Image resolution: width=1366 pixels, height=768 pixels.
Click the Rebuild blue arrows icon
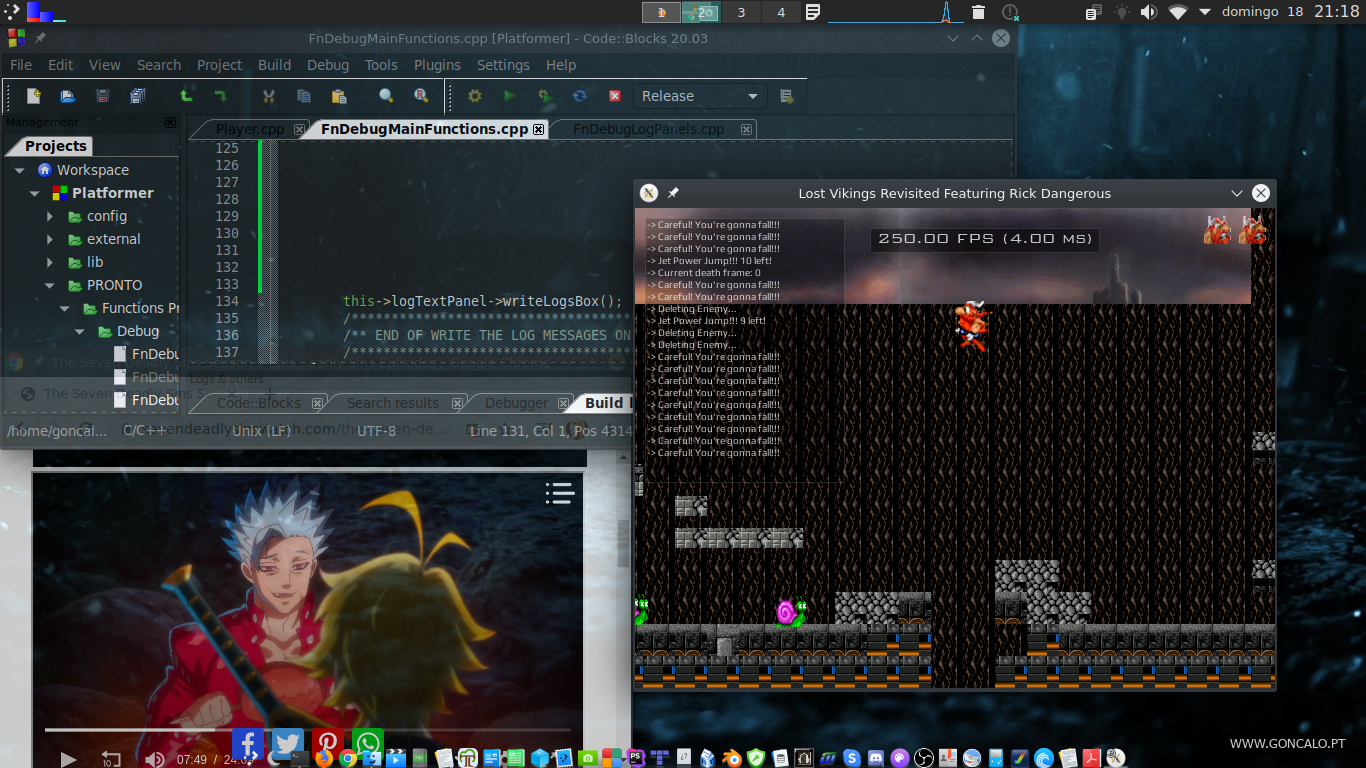579,96
